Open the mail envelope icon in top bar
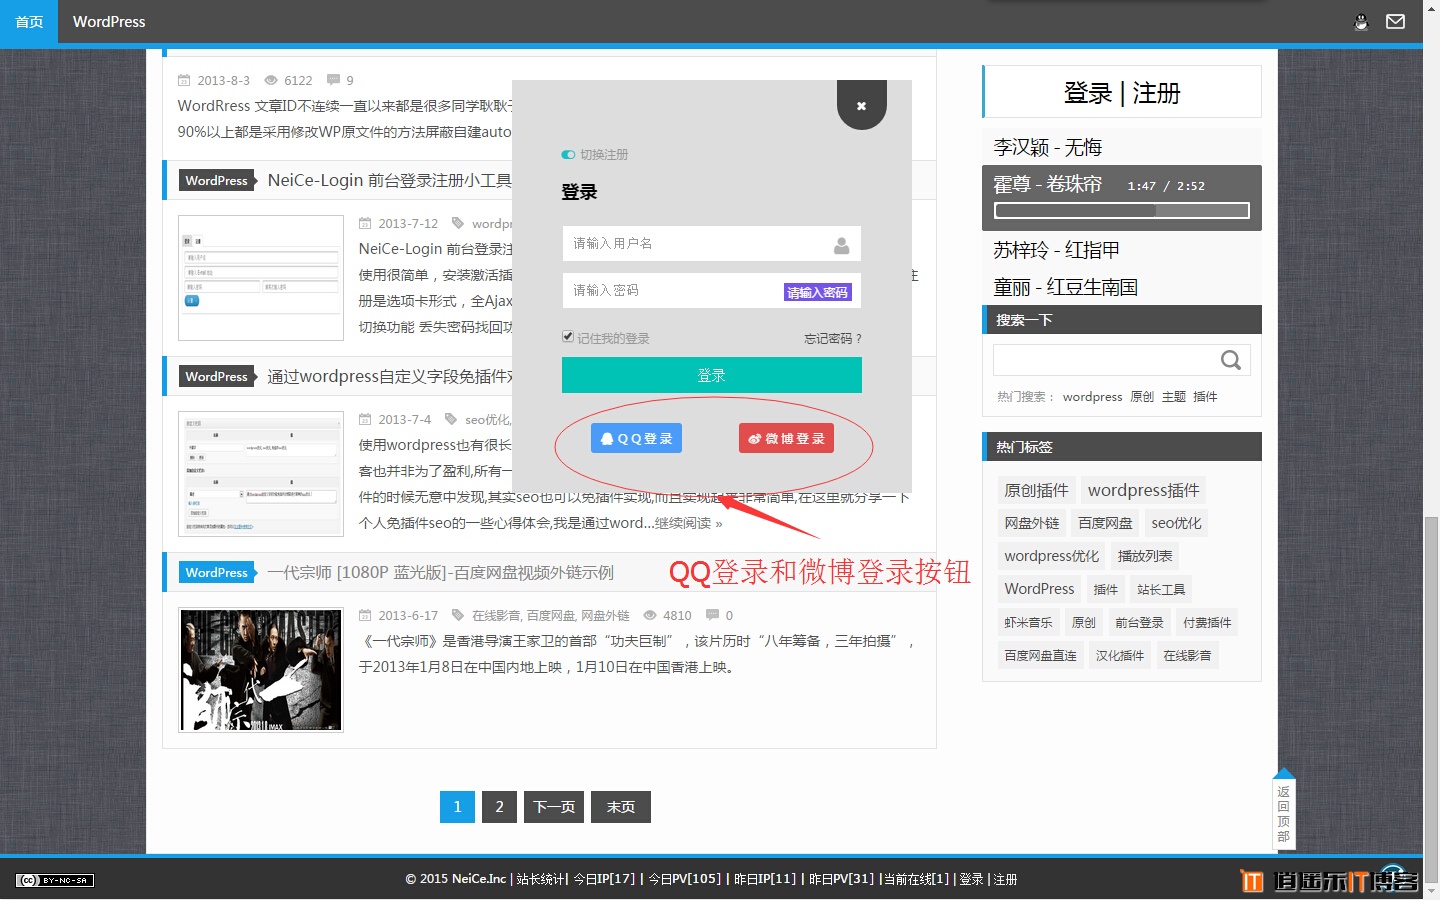1440x900 pixels. [x=1395, y=22]
